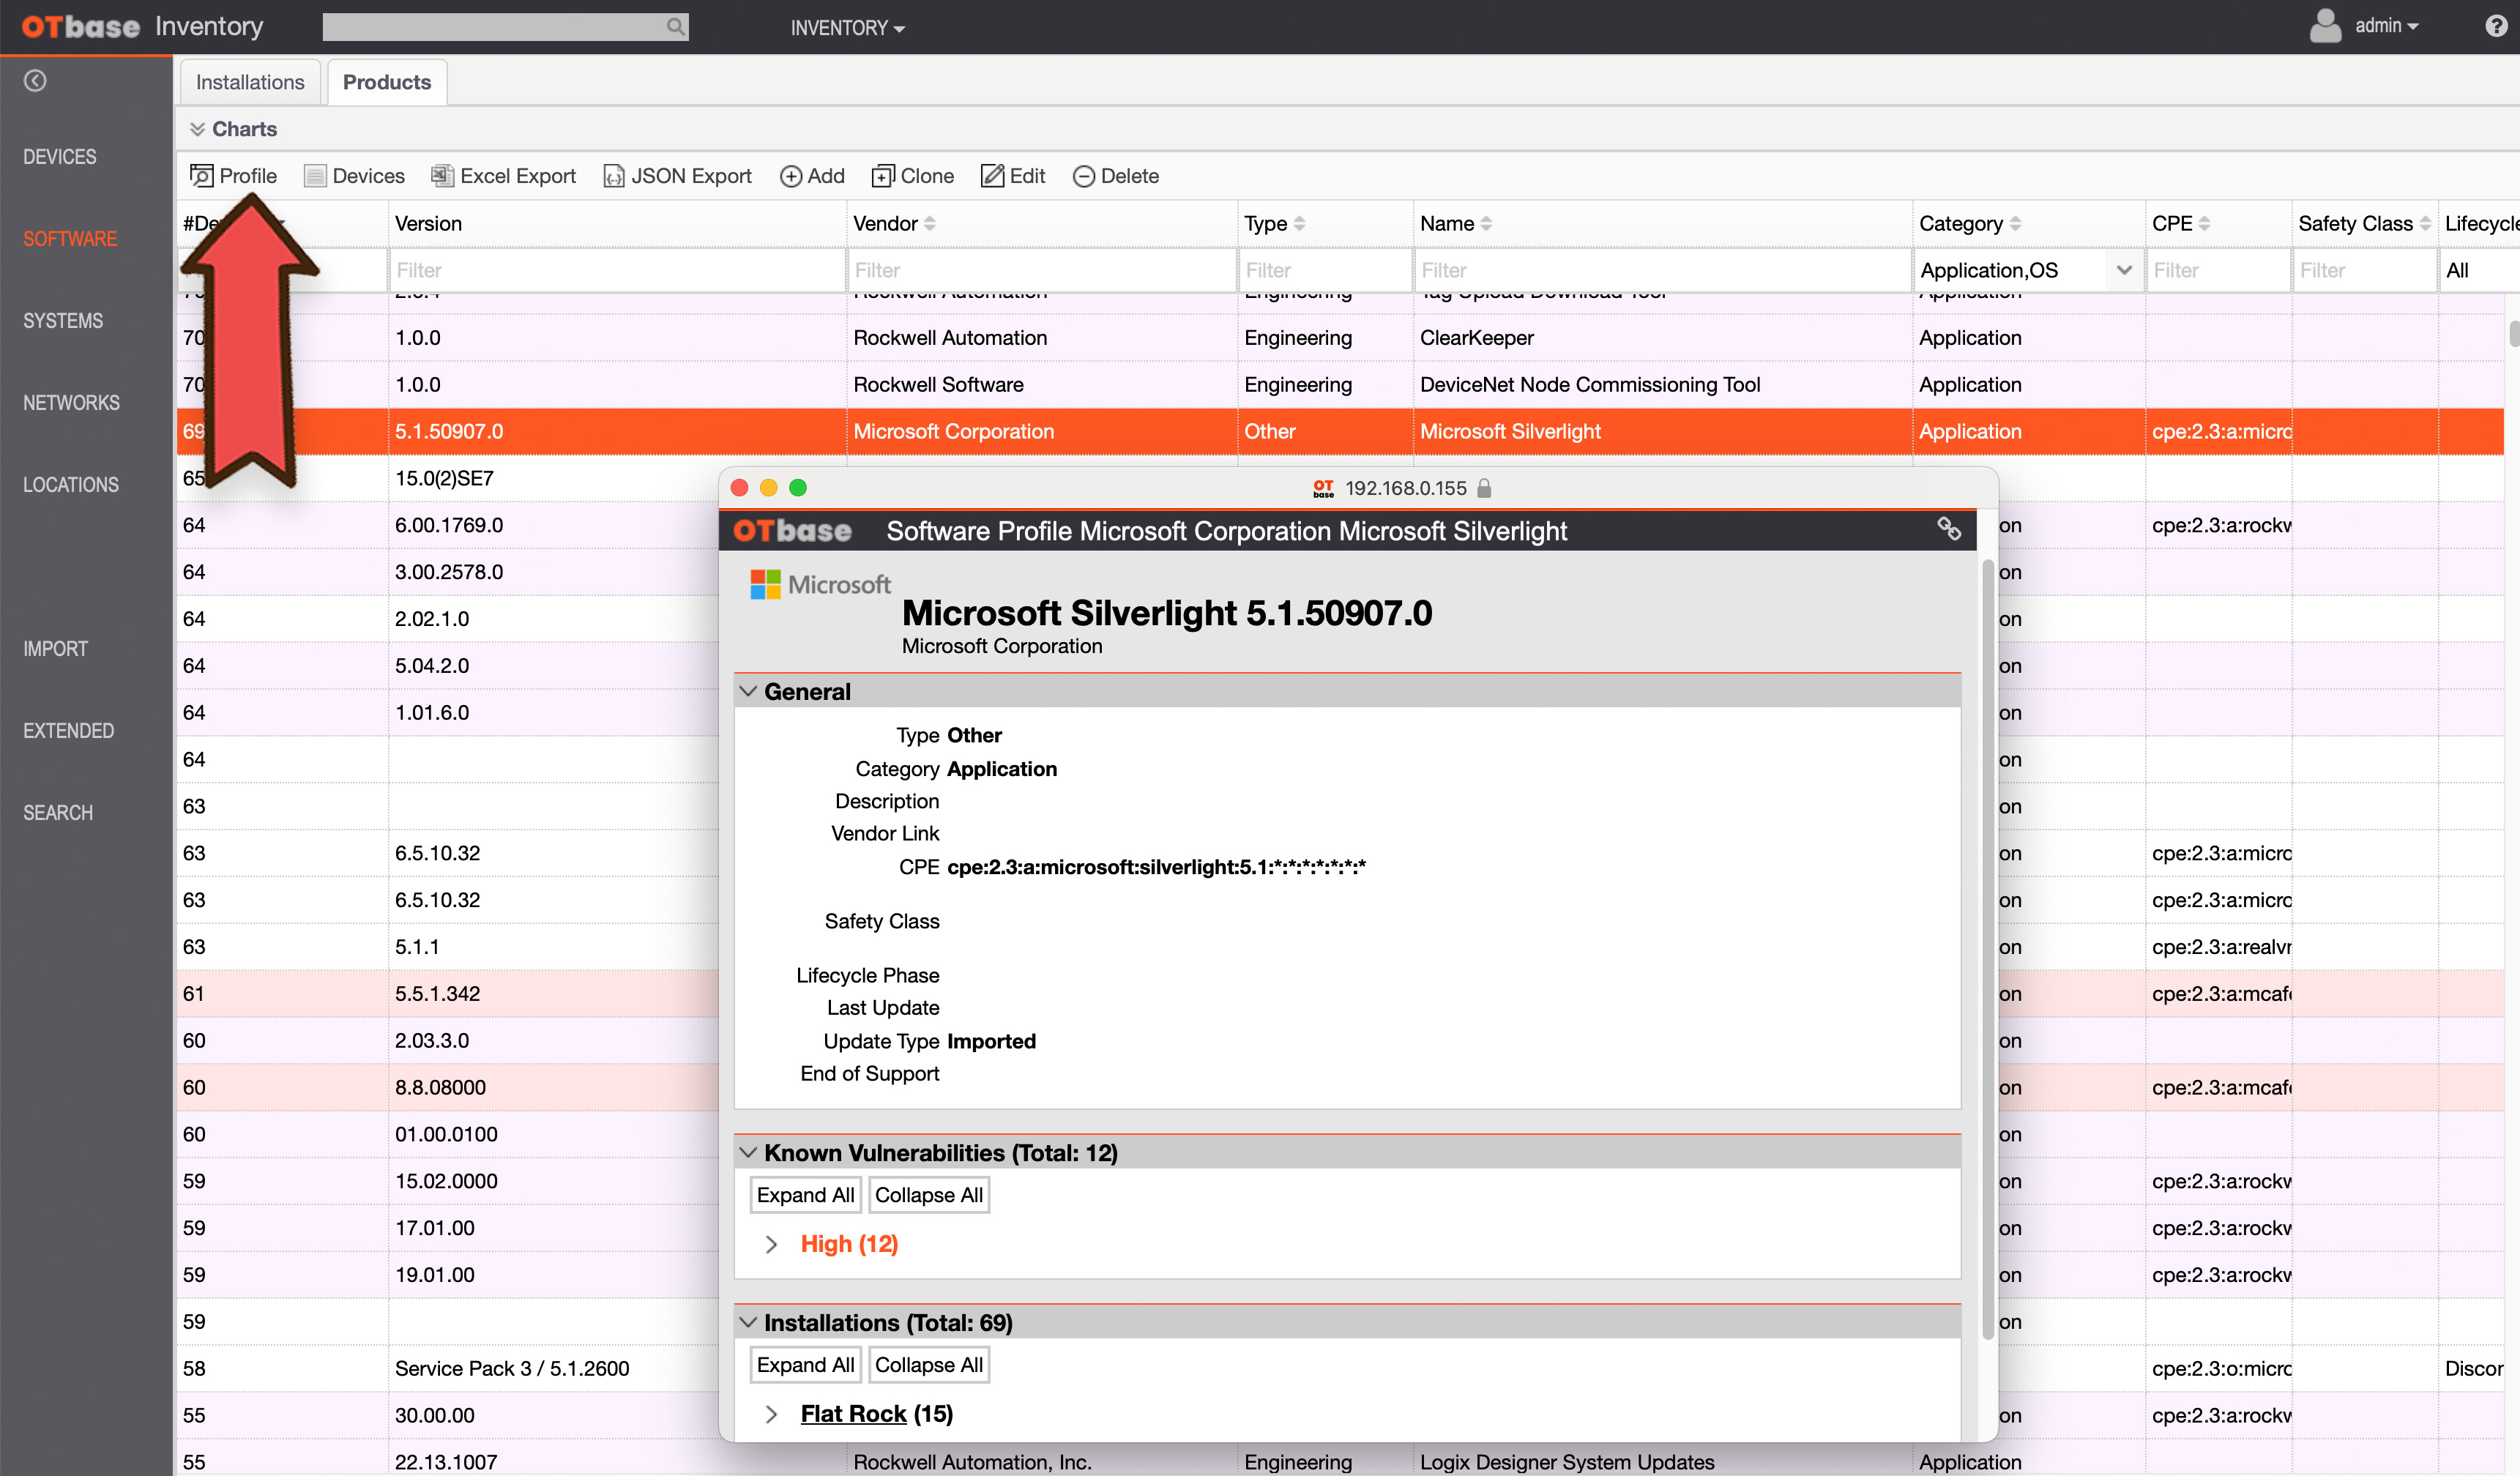Collapse the Installations section
The height and width of the screenshot is (1476, 2520).
pos(748,1322)
